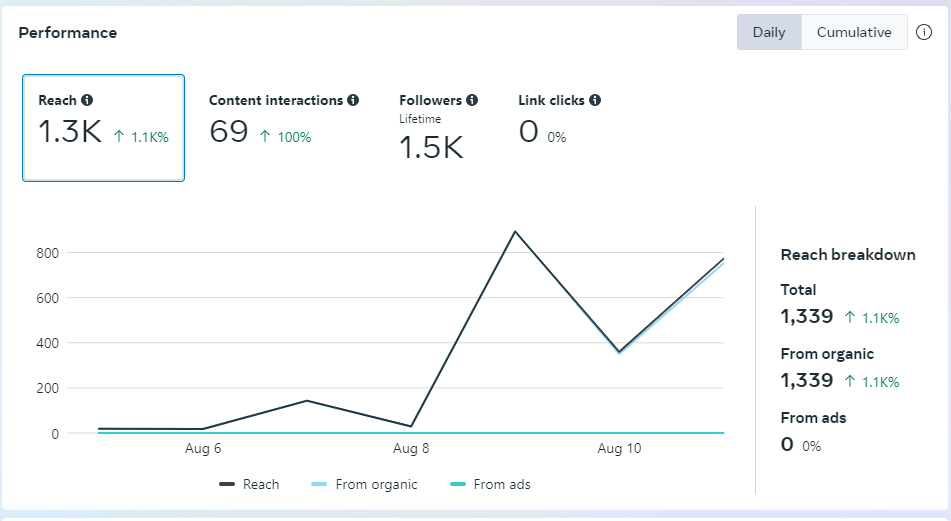Viewport: 951px width, 521px height.
Task: Click the Aug 8 axis label
Action: click(x=411, y=449)
